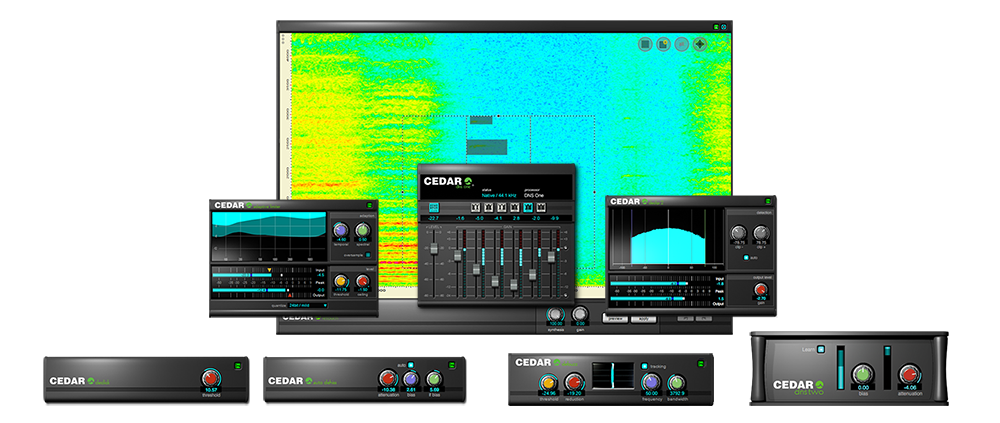Click the preview button
Screen dimensions: 1000x423
coord(615,318)
